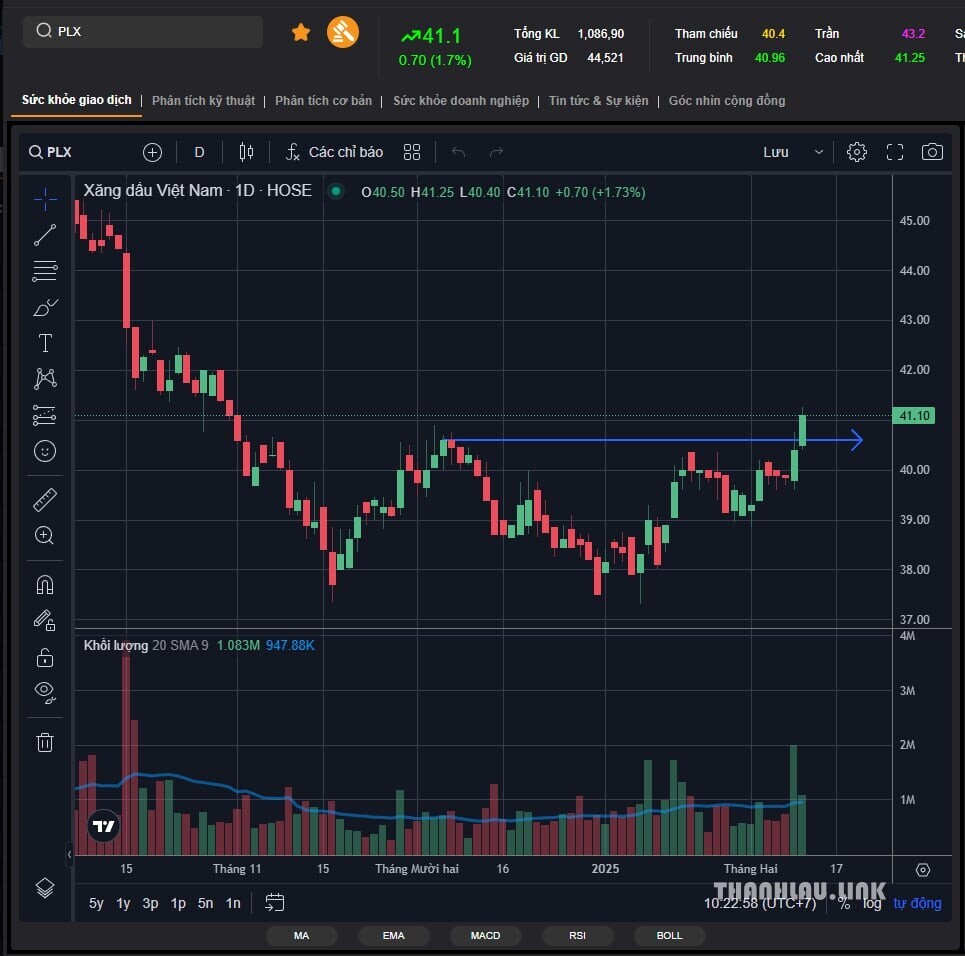965x956 pixels.
Task: Select the brush drawing tool
Action: click(x=45, y=307)
